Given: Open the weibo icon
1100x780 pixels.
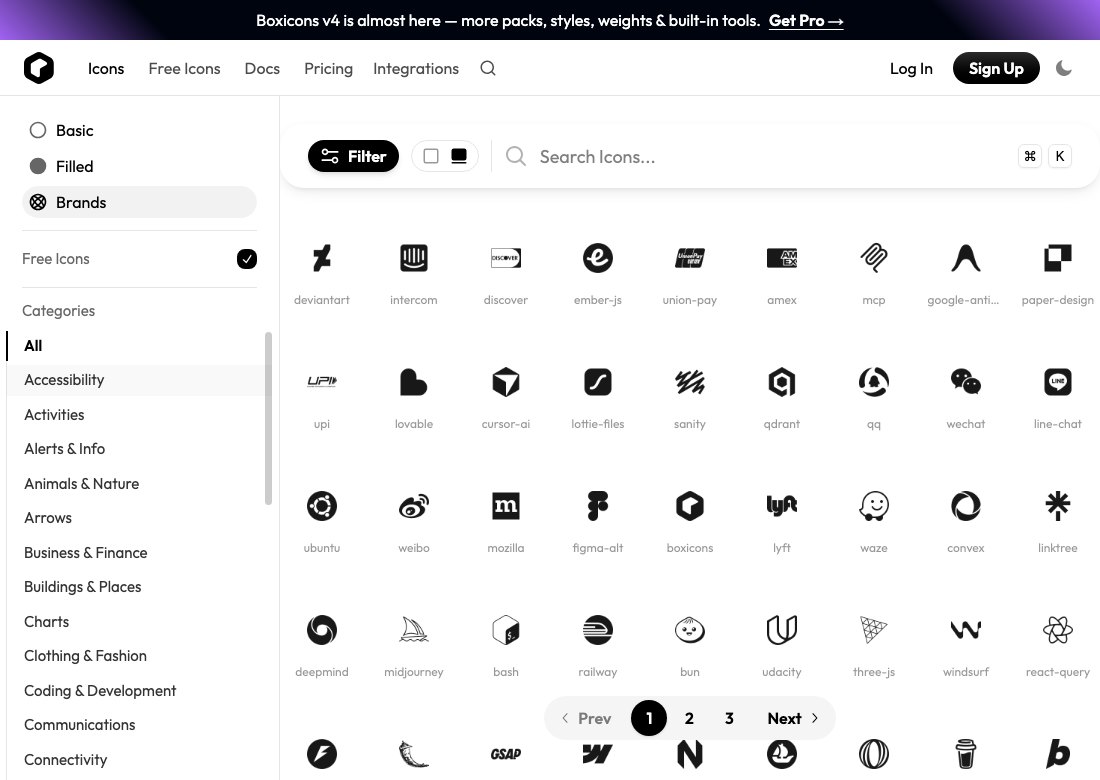Looking at the screenshot, I should pyautogui.click(x=414, y=506).
